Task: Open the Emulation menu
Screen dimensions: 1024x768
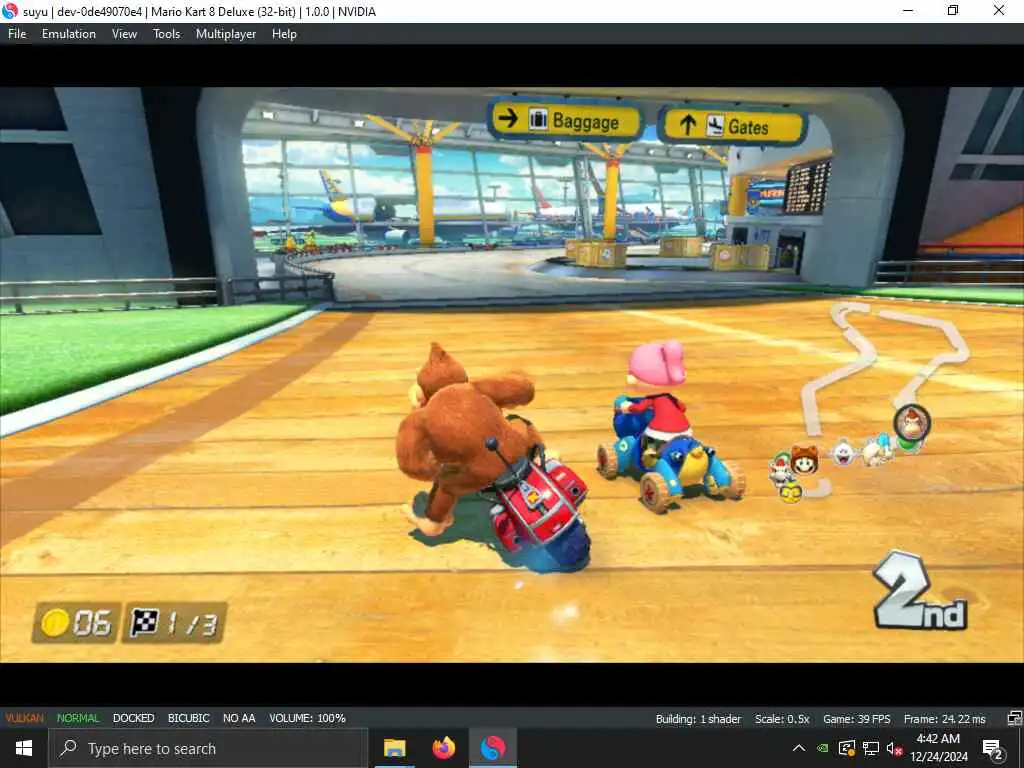Action: click(x=69, y=34)
